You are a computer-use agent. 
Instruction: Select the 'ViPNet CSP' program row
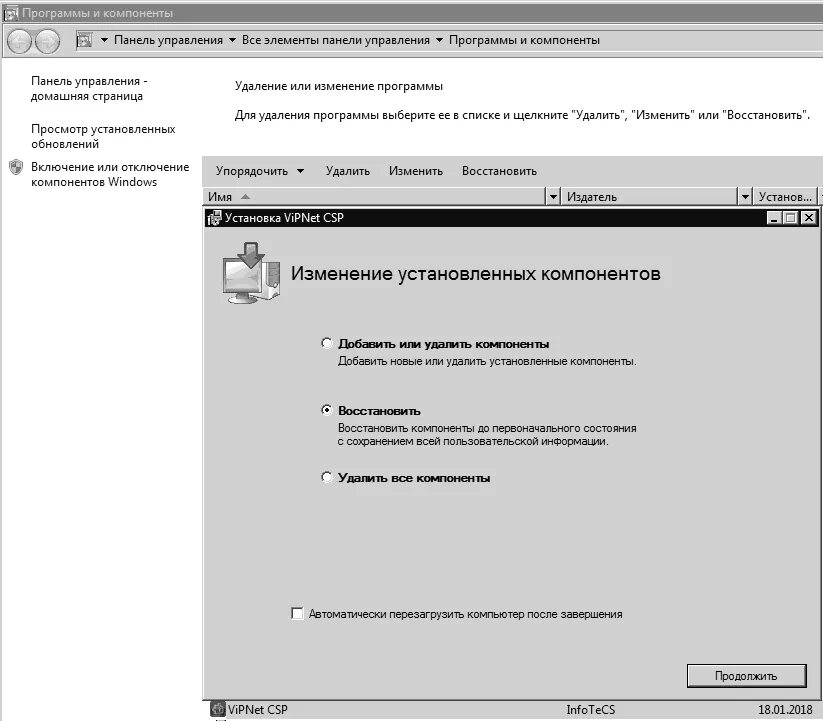click(x=512, y=709)
